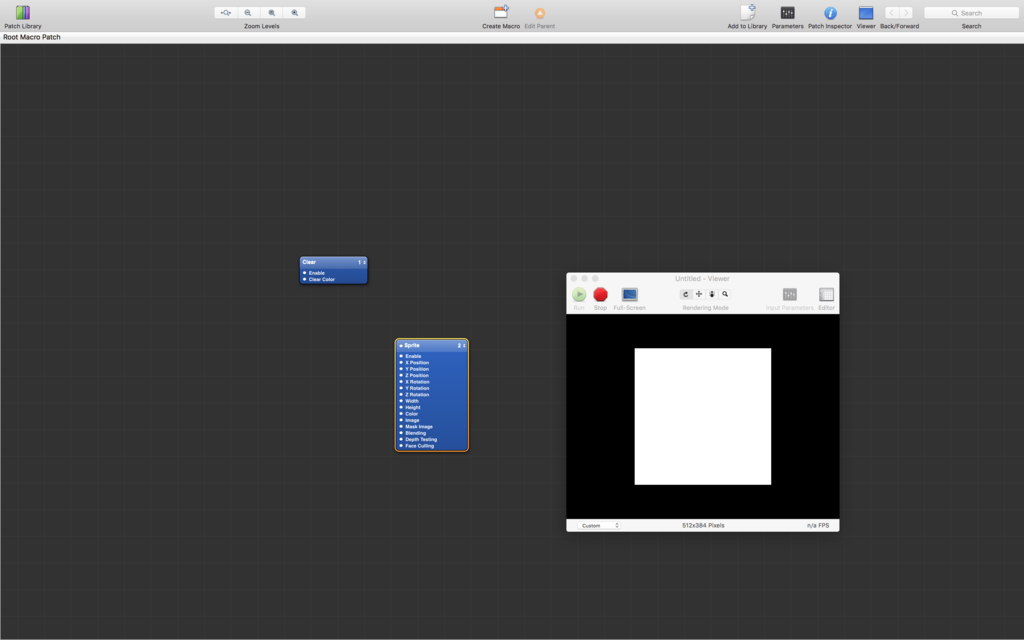Click the Sprite's Depth Testing port
The image size is (1024, 640).
click(x=401, y=440)
